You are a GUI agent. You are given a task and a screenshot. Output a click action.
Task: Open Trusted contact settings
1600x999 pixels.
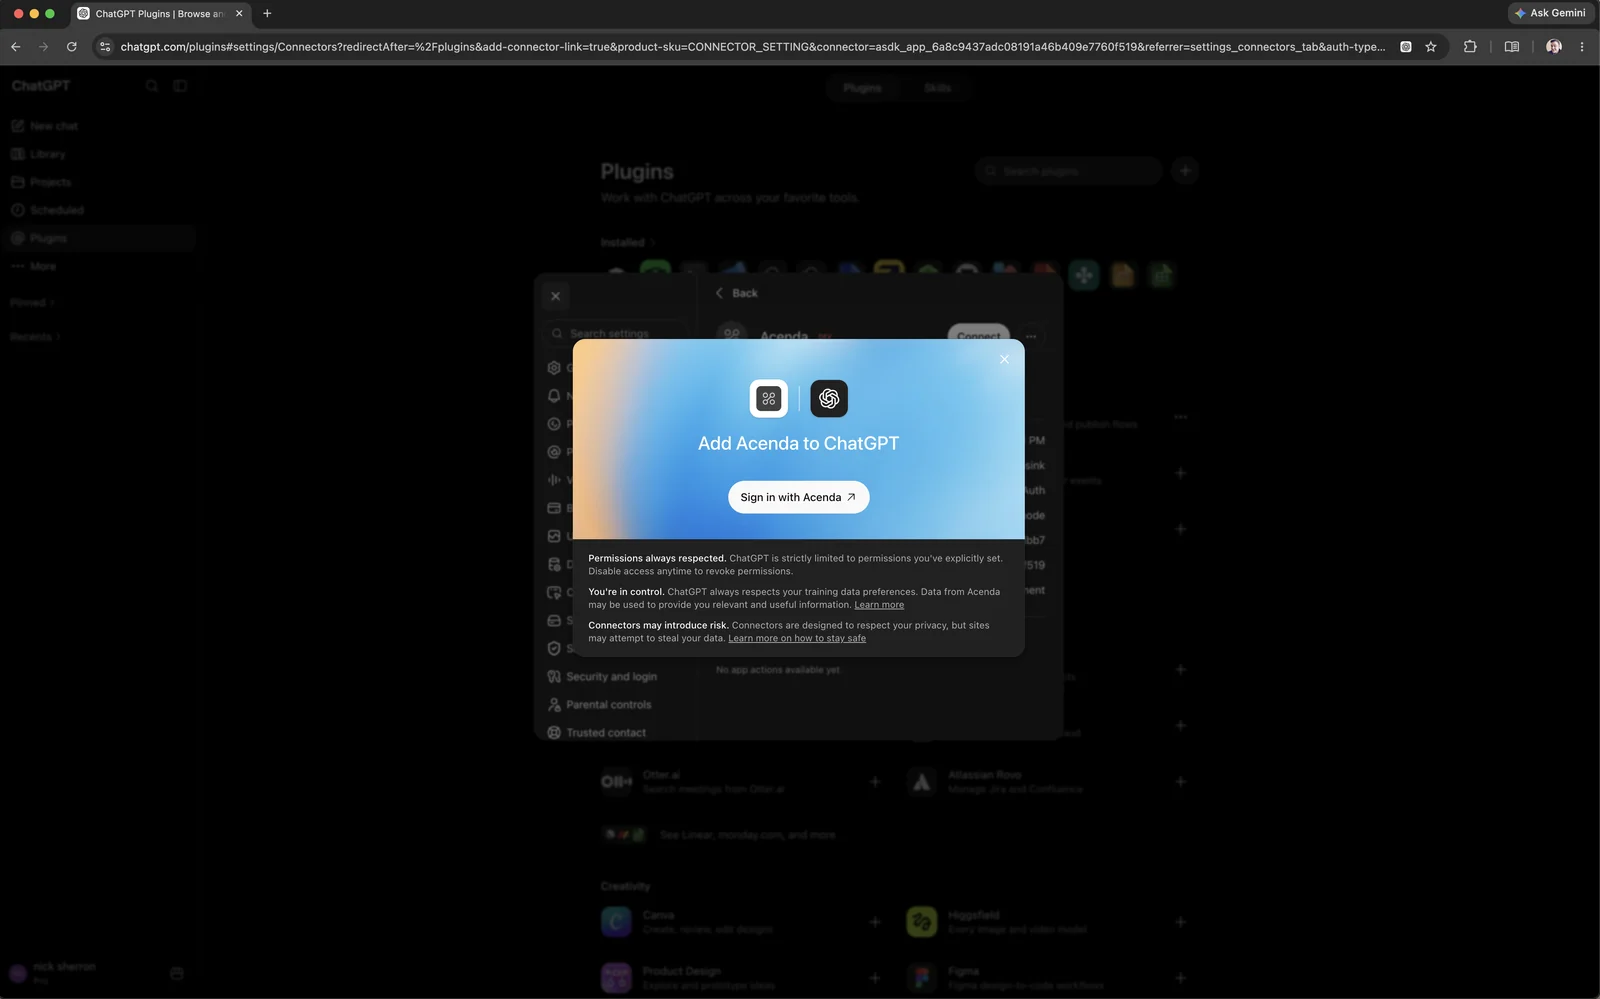[x=606, y=733]
